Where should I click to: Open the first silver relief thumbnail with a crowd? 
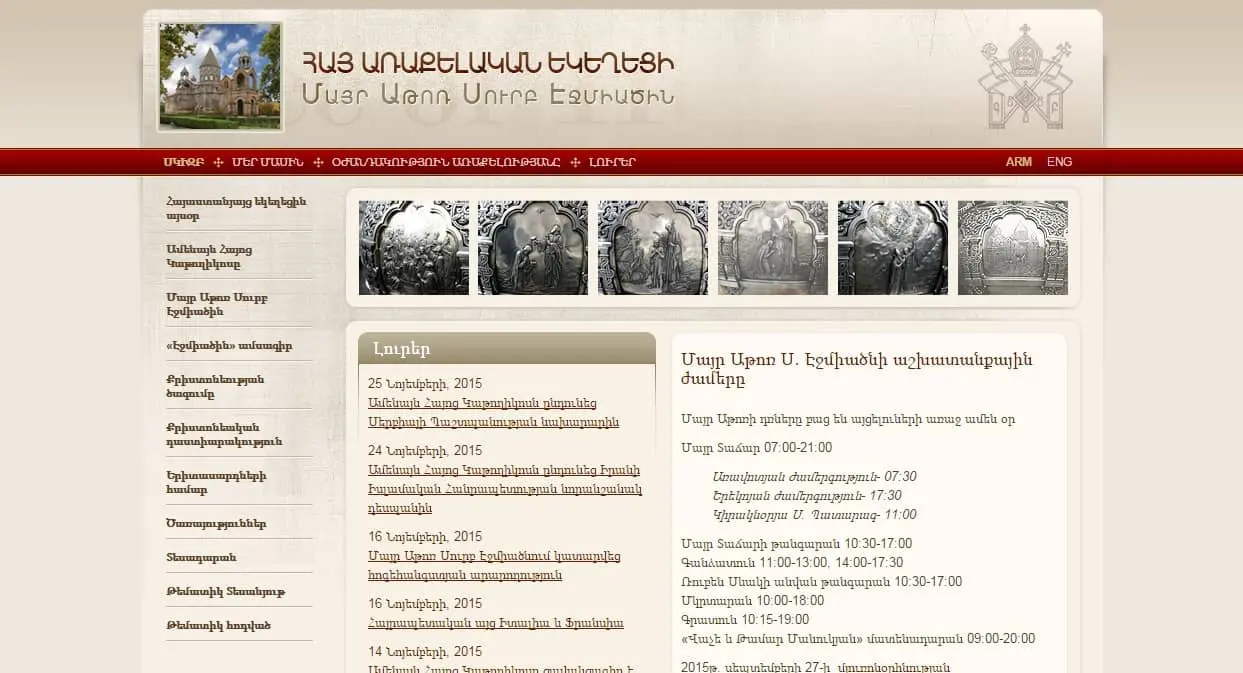click(x=414, y=248)
